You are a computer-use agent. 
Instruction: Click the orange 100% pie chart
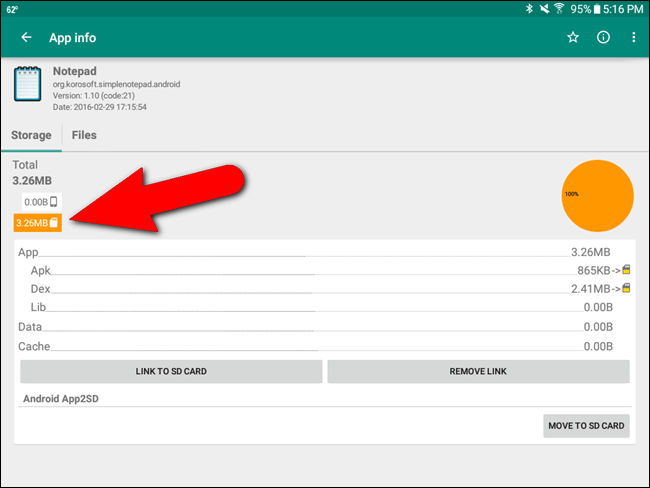pyautogui.click(x=597, y=196)
